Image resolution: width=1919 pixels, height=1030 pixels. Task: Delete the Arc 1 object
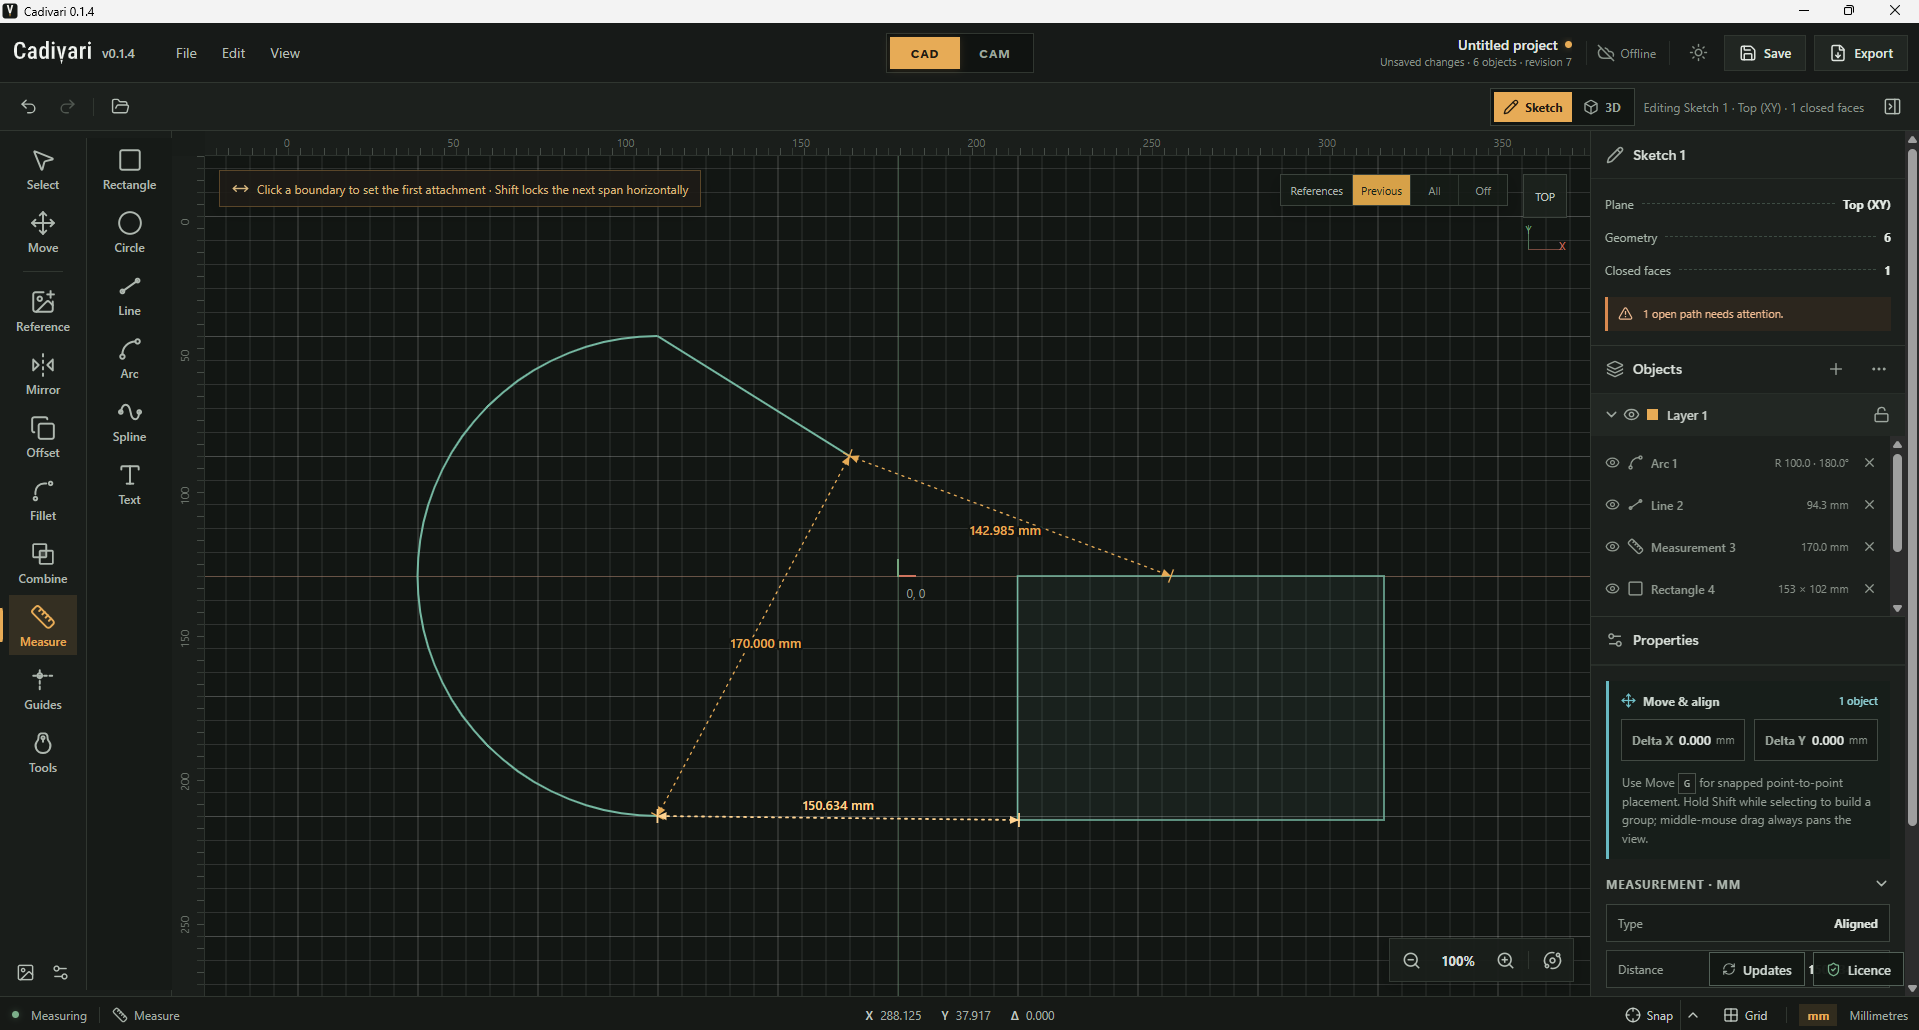tap(1869, 463)
